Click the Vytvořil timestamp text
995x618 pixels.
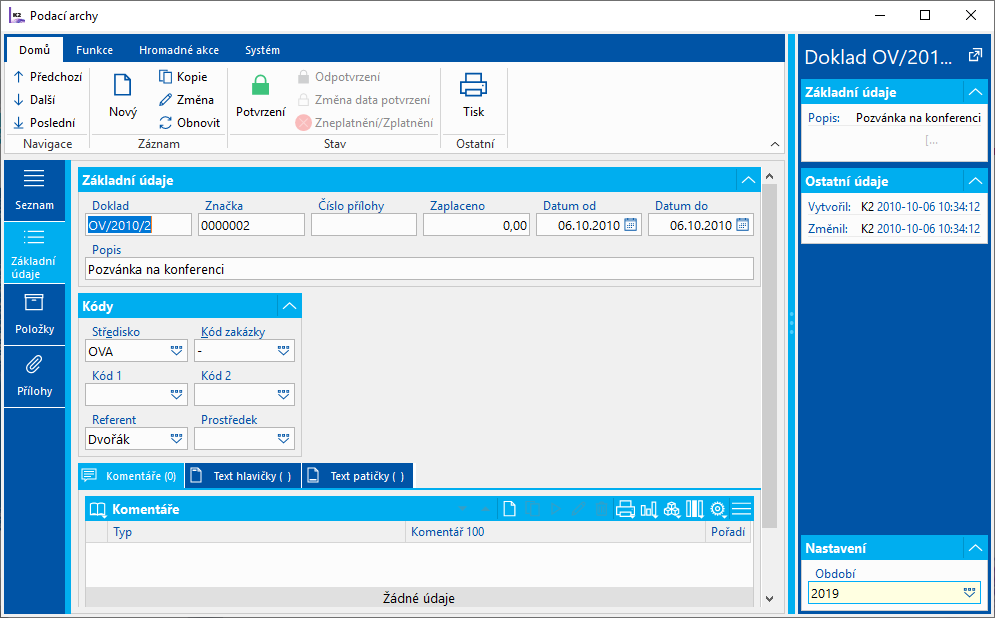click(x=928, y=206)
